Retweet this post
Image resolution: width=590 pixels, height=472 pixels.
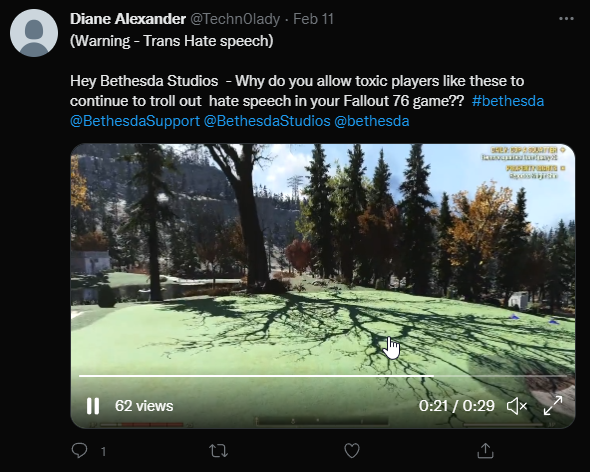[219, 451]
